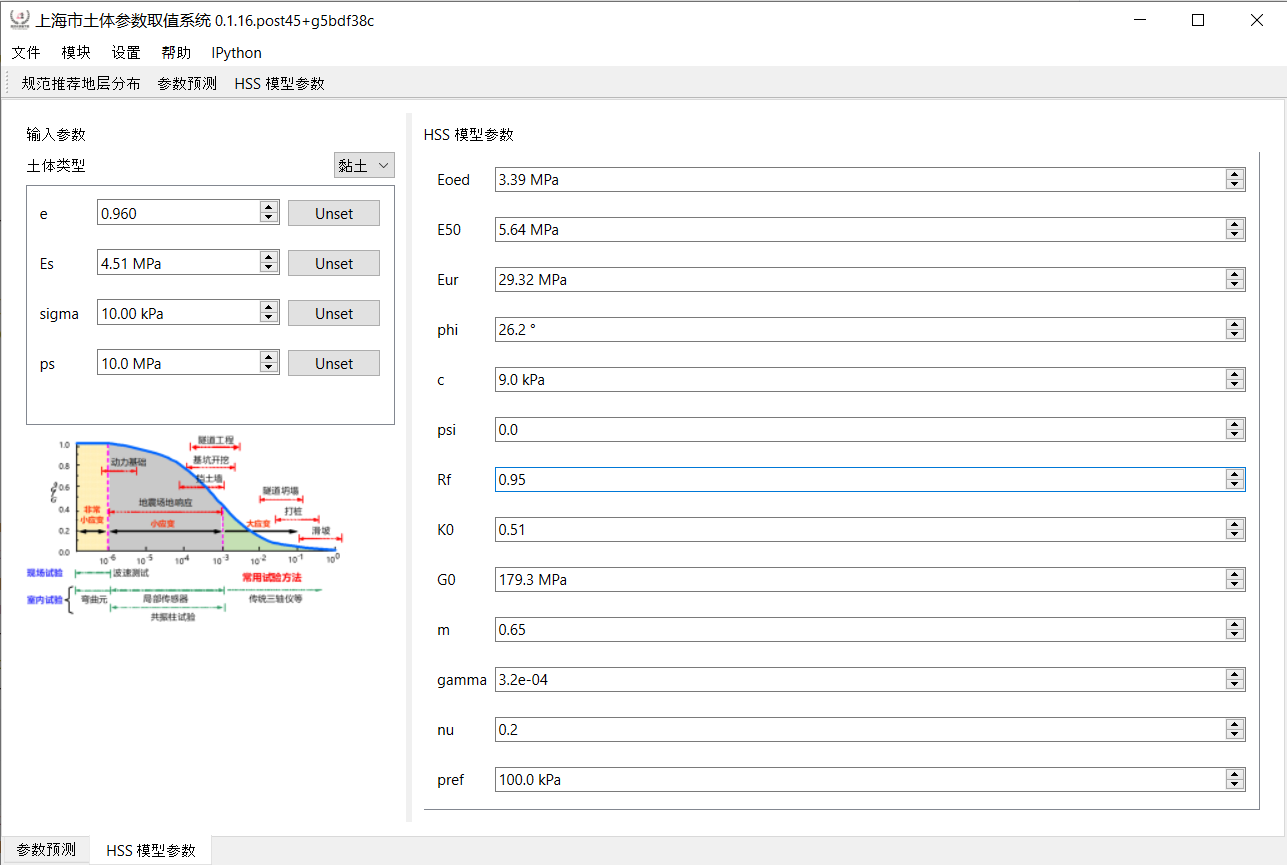The height and width of the screenshot is (865, 1287).
Task: Increase G0 value using spinner up arrow
Action: [1235, 575]
